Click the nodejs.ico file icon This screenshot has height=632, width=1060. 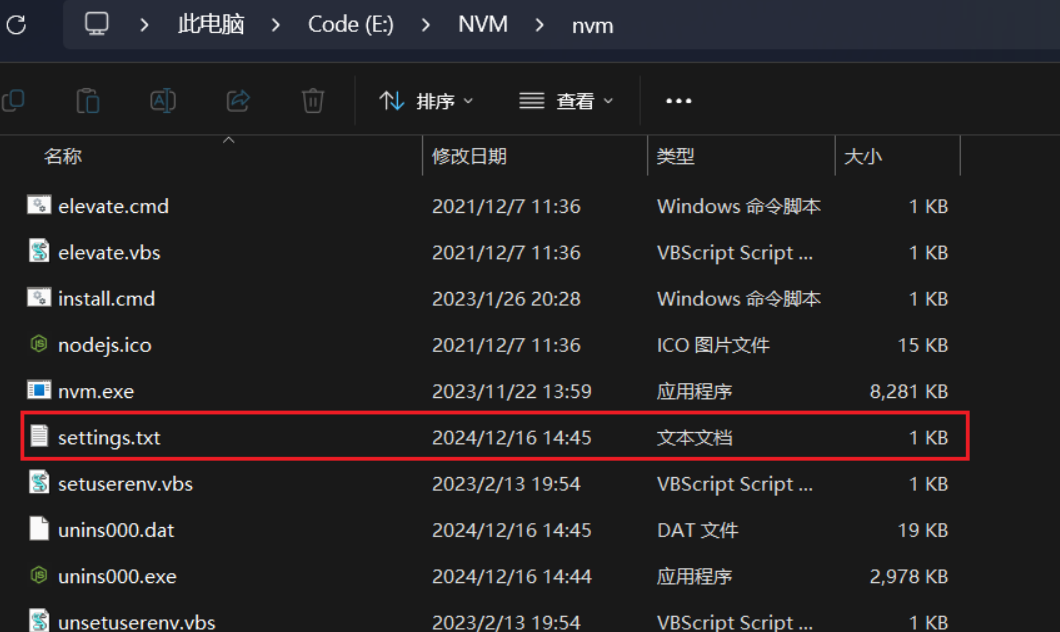(x=38, y=344)
